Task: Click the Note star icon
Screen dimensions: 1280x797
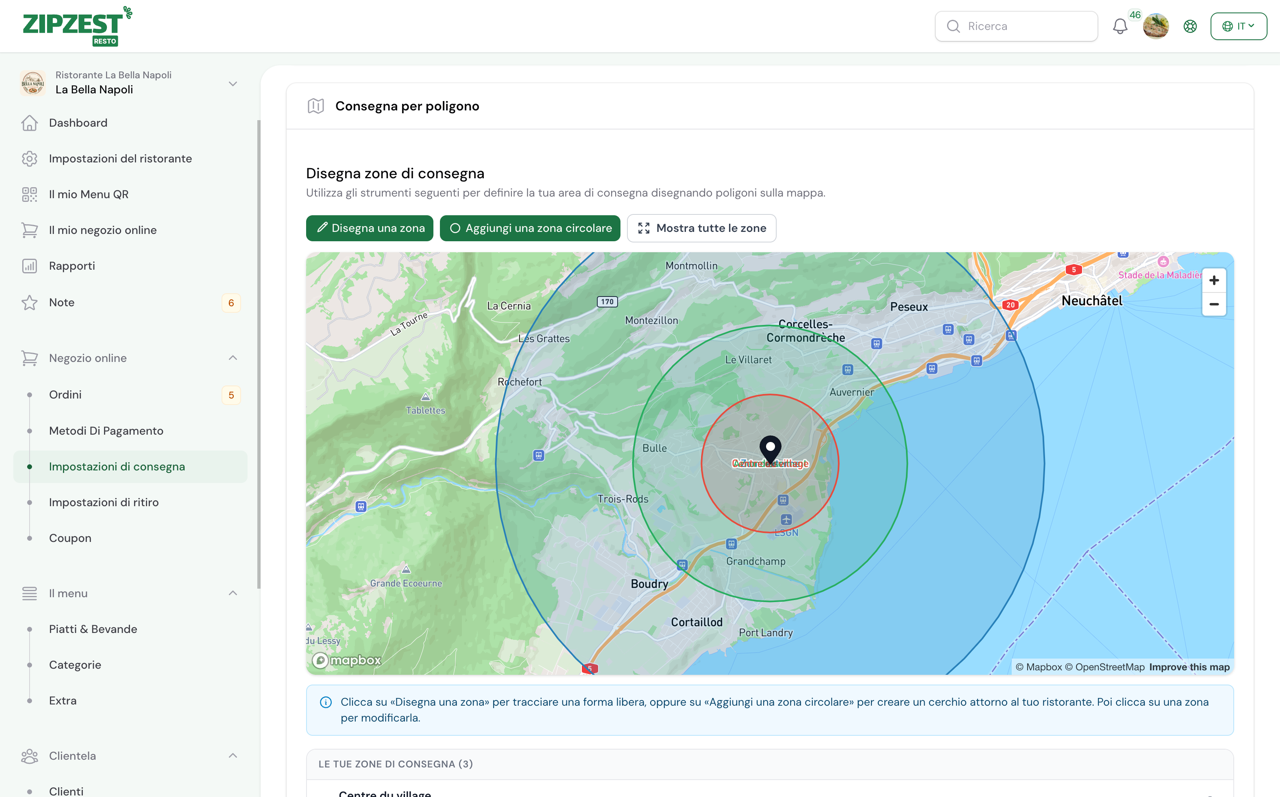Action: [30, 302]
